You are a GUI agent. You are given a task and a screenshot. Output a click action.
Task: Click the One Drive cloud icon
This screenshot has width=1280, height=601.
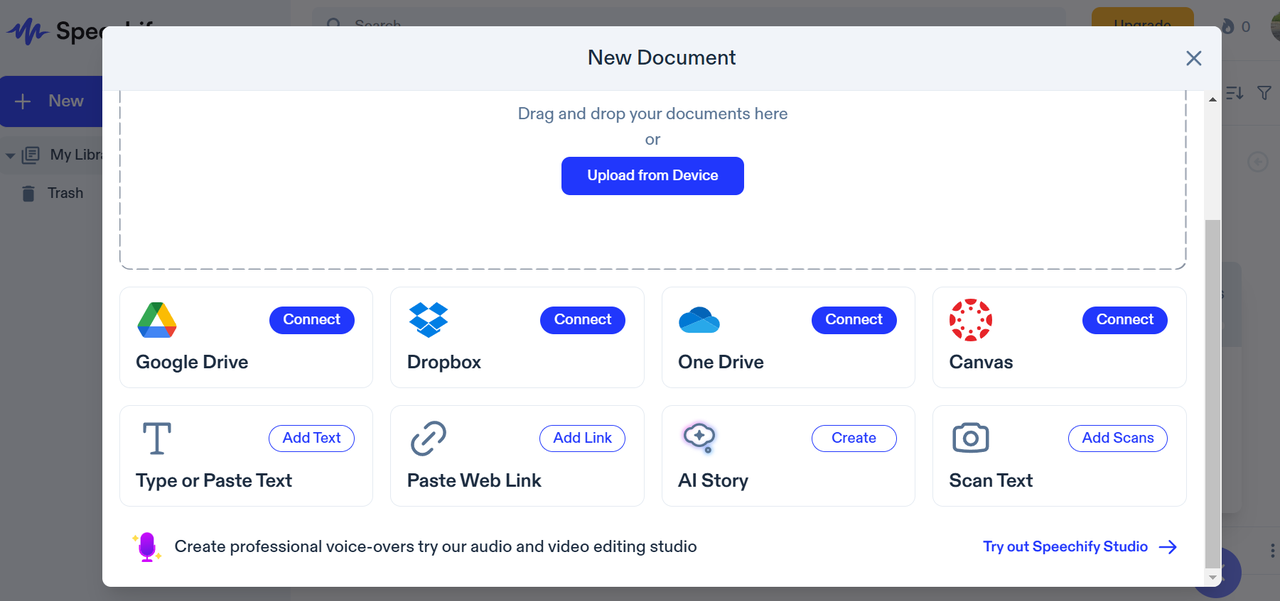click(699, 320)
